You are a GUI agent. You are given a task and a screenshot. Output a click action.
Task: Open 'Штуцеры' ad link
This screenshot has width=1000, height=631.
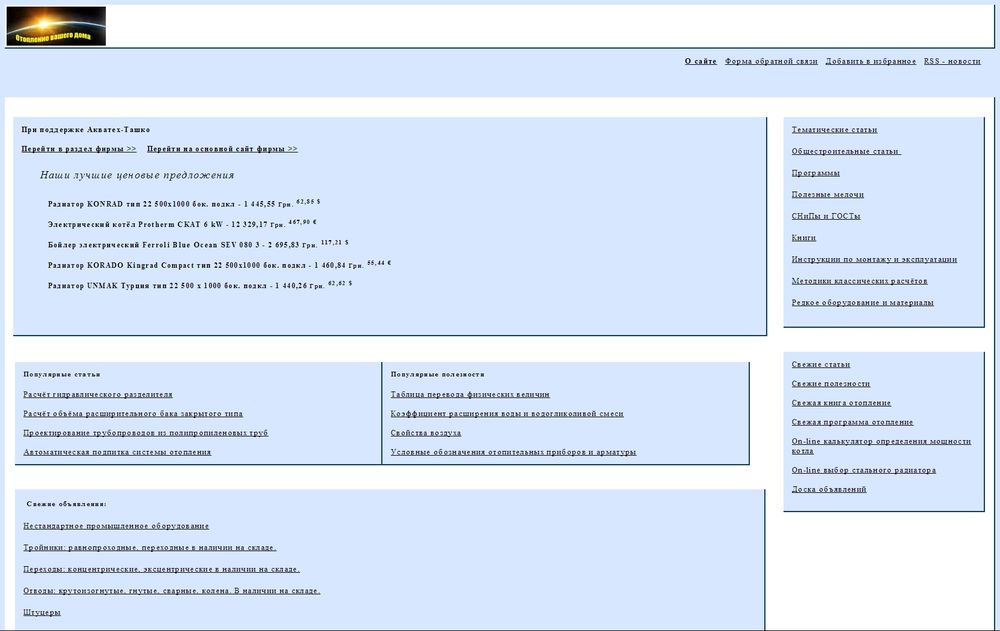(x=42, y=613)
